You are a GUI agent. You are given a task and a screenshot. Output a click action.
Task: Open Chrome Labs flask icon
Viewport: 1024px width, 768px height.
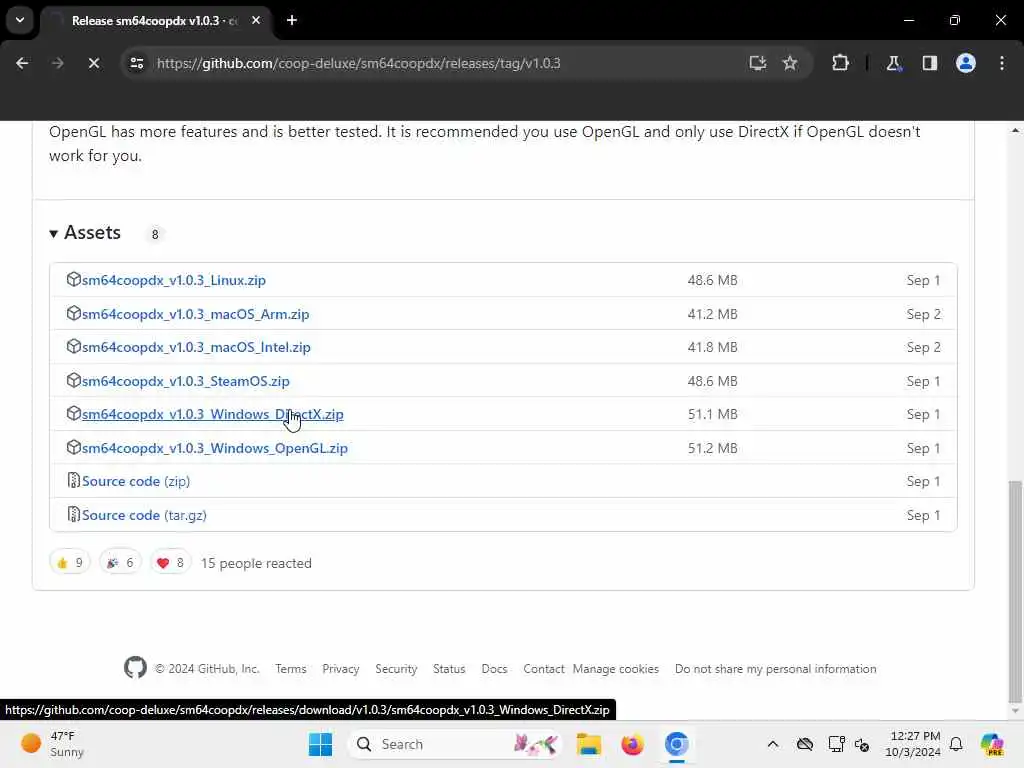pyautogui.click(x=893, y=63)
